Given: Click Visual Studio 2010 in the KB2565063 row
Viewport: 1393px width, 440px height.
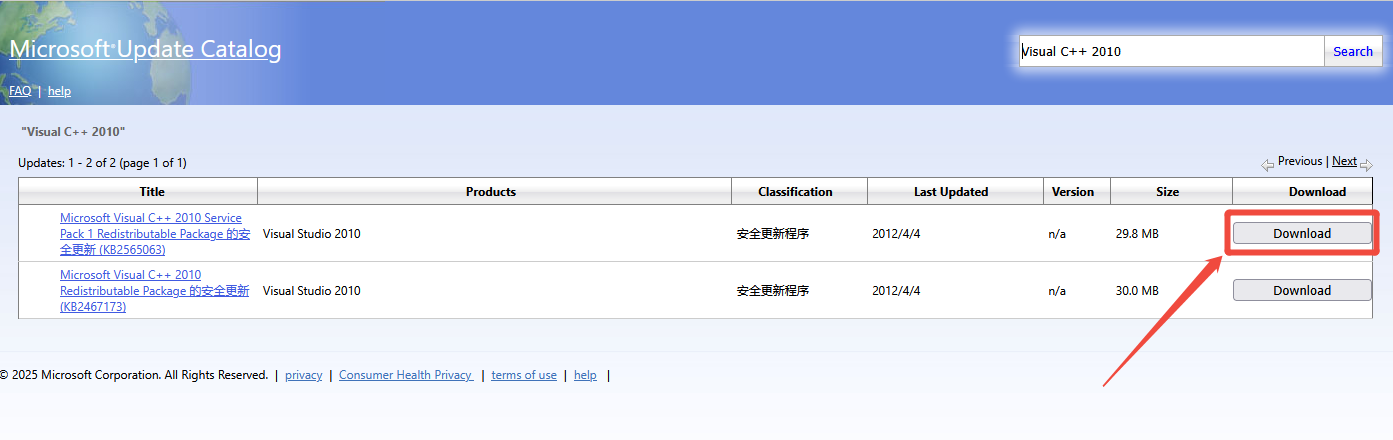Looking at the screenshot, I should [x=312, y=234].
